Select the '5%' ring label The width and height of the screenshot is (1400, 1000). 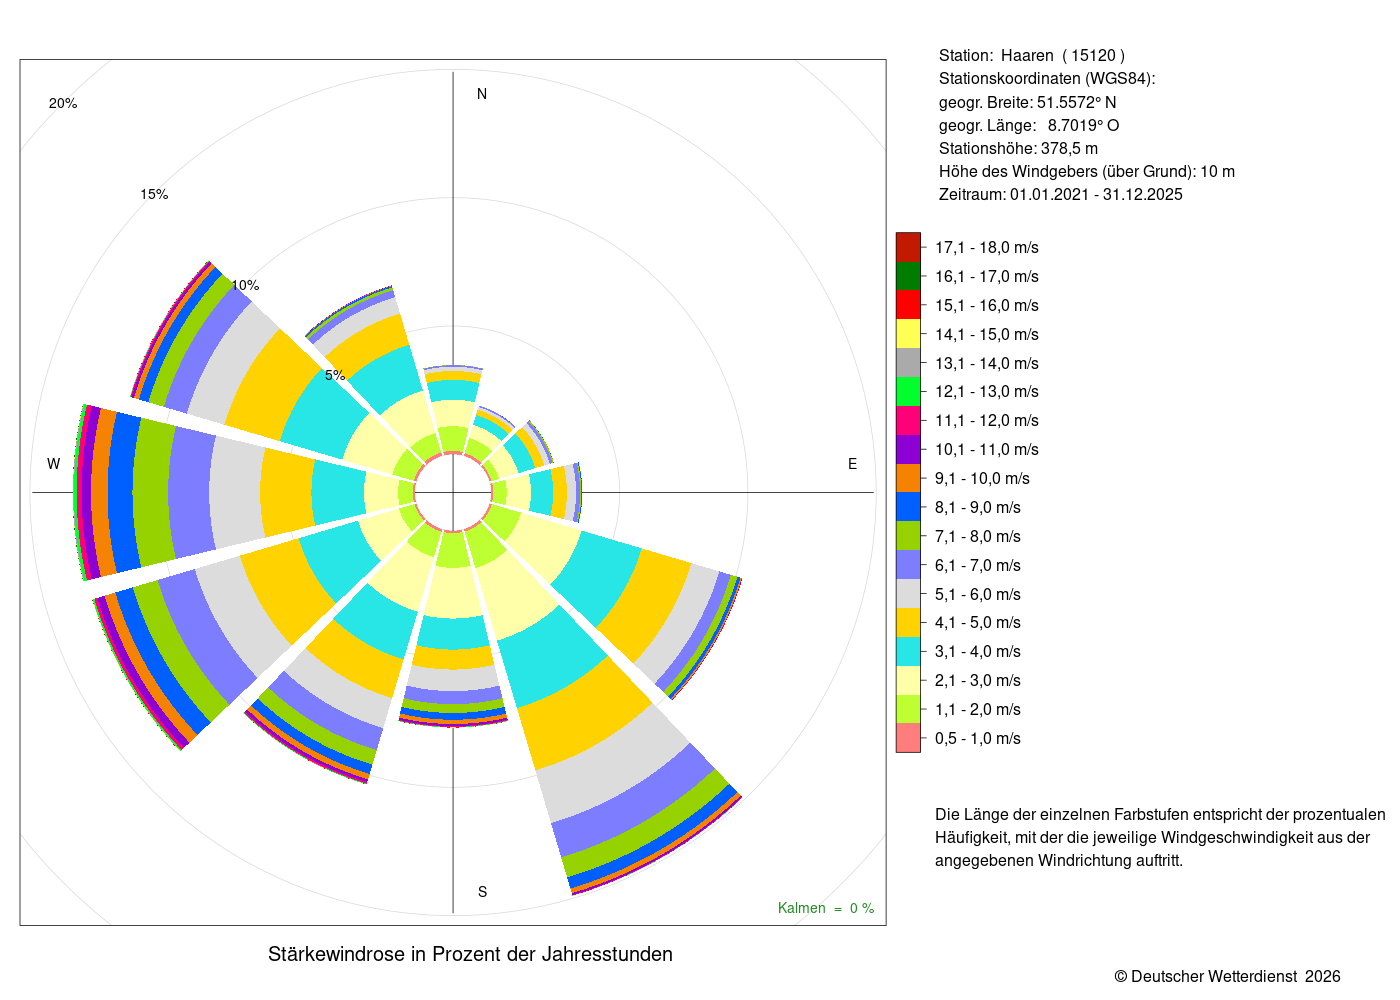point(335,375)
